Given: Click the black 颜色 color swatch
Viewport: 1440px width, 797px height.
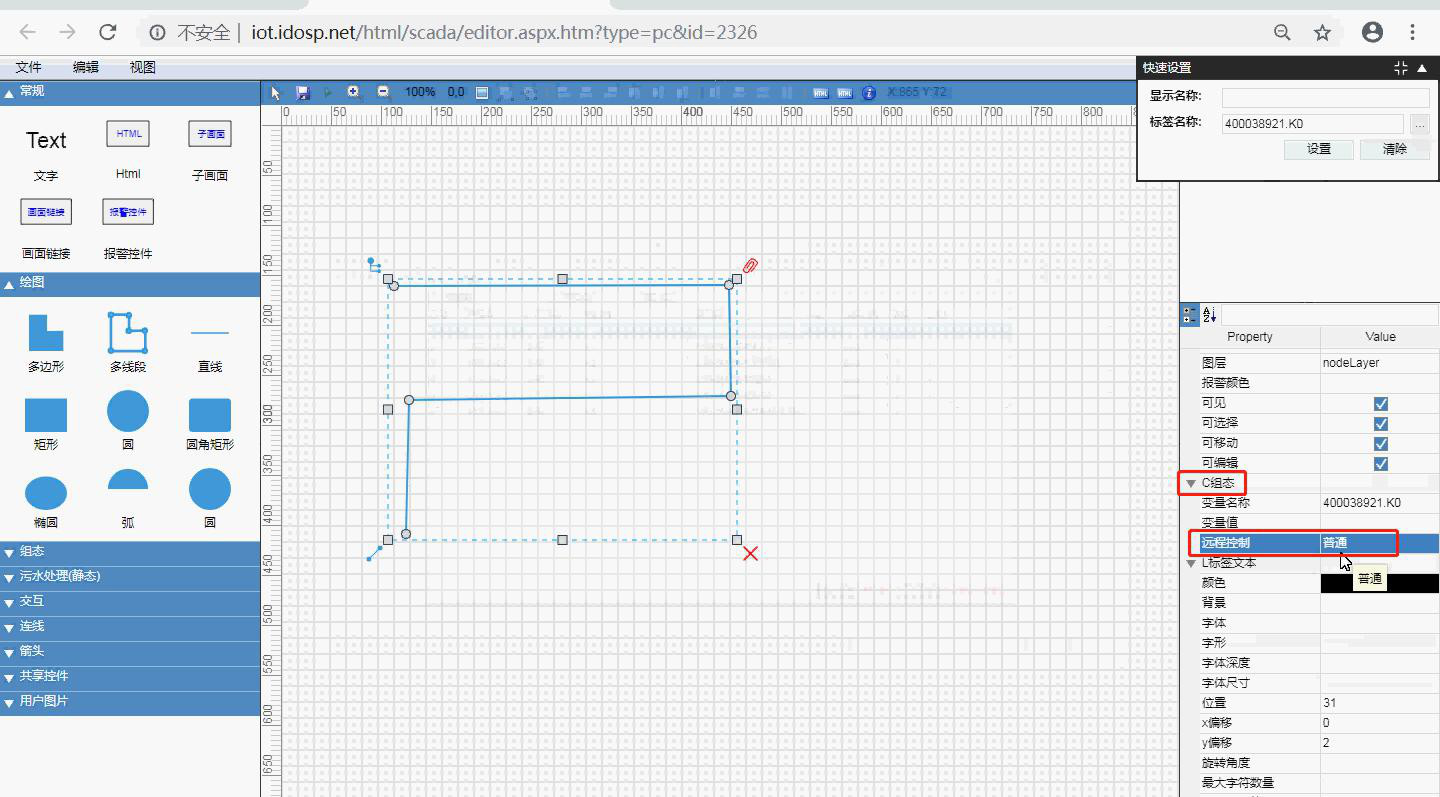Looking at the screenshot, I should [x=1380, y=583].
